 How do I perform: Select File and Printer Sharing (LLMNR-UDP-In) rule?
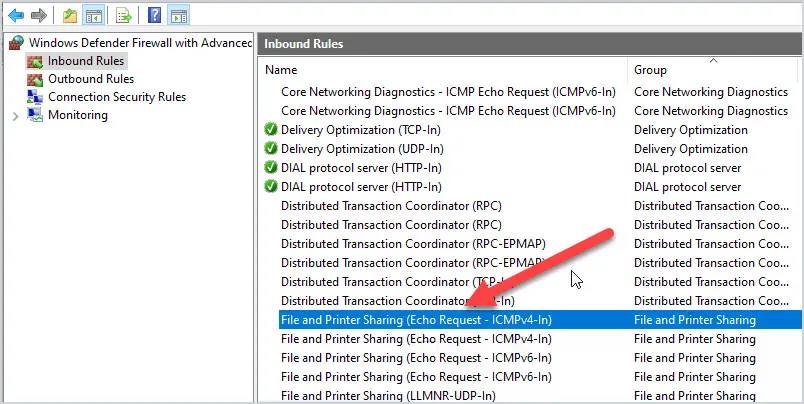coord(388,396)
